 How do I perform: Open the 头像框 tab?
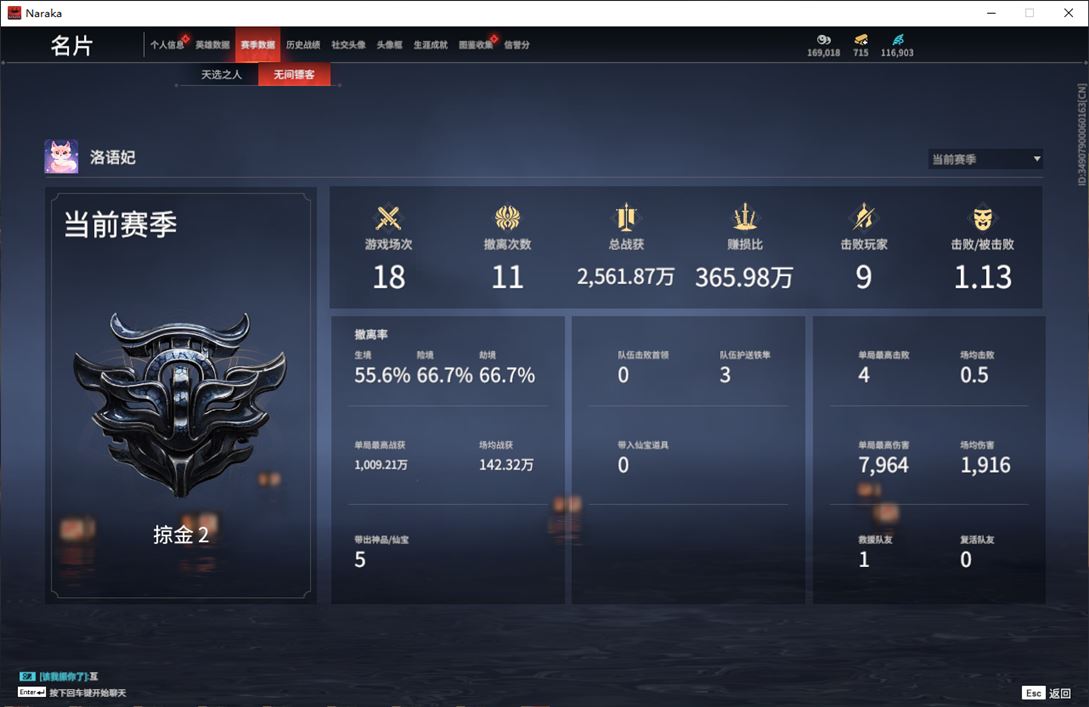[x=389, y=45]
